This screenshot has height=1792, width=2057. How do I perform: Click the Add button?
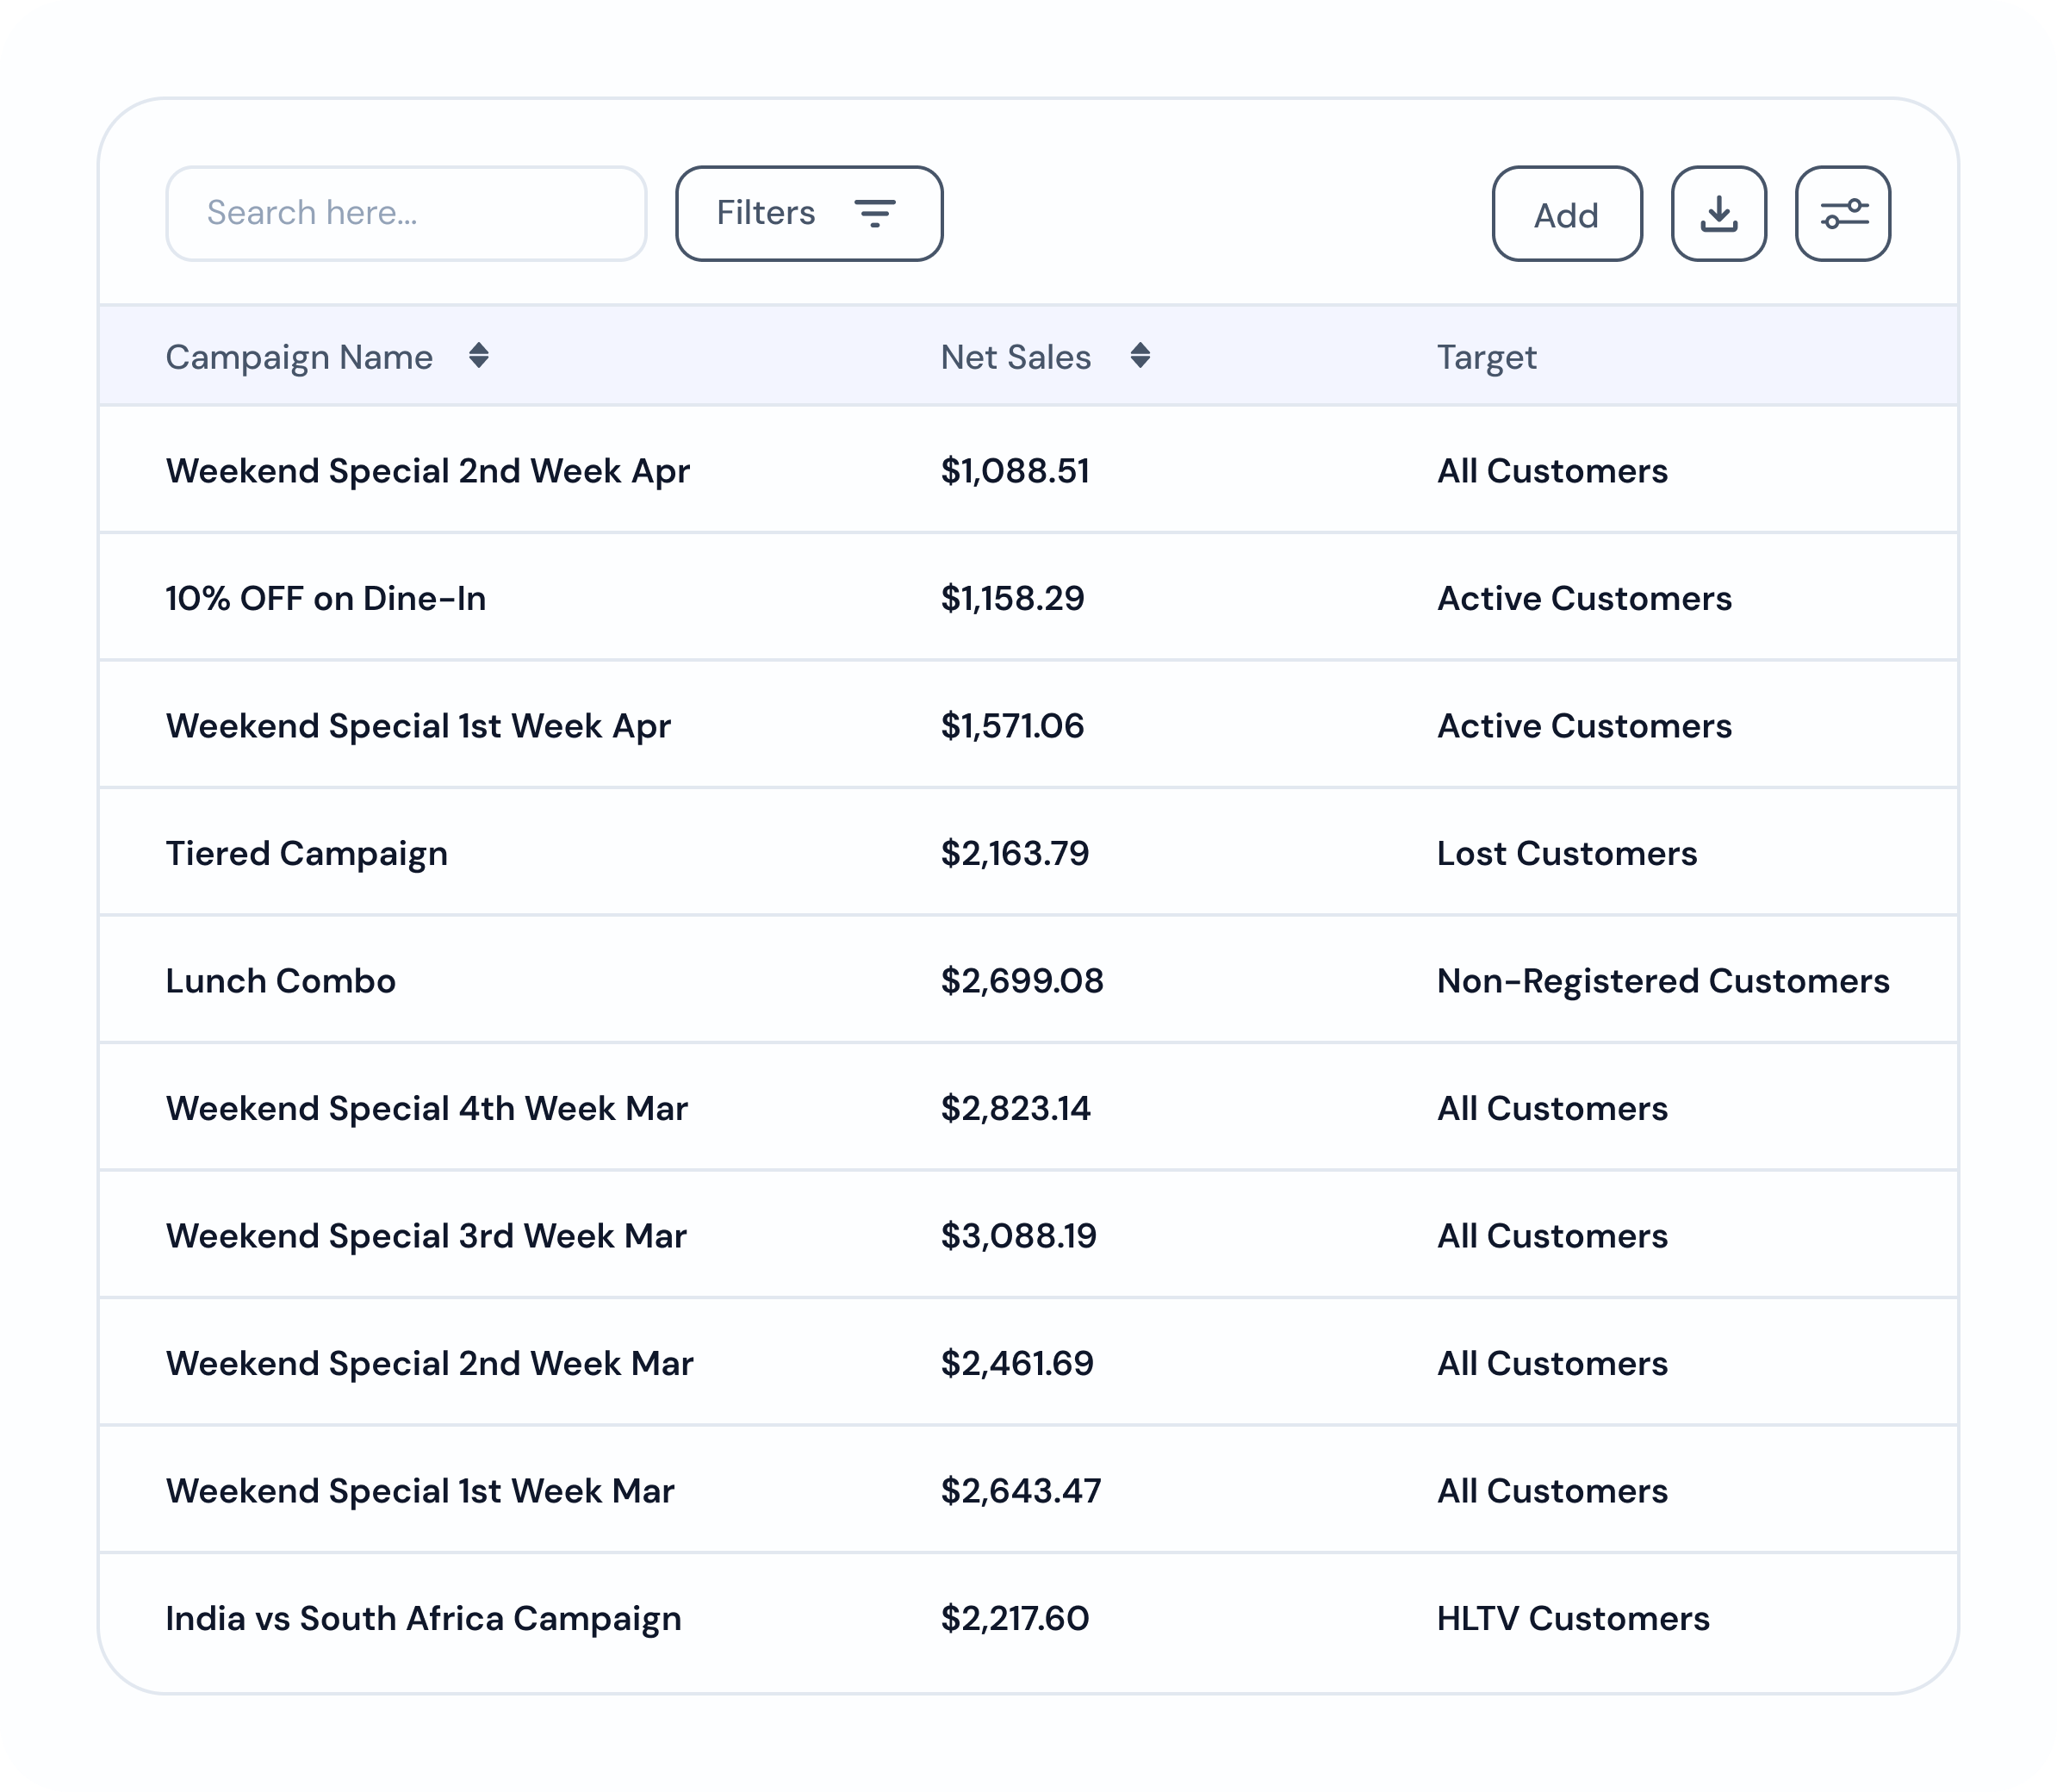tap(1567, 213)
